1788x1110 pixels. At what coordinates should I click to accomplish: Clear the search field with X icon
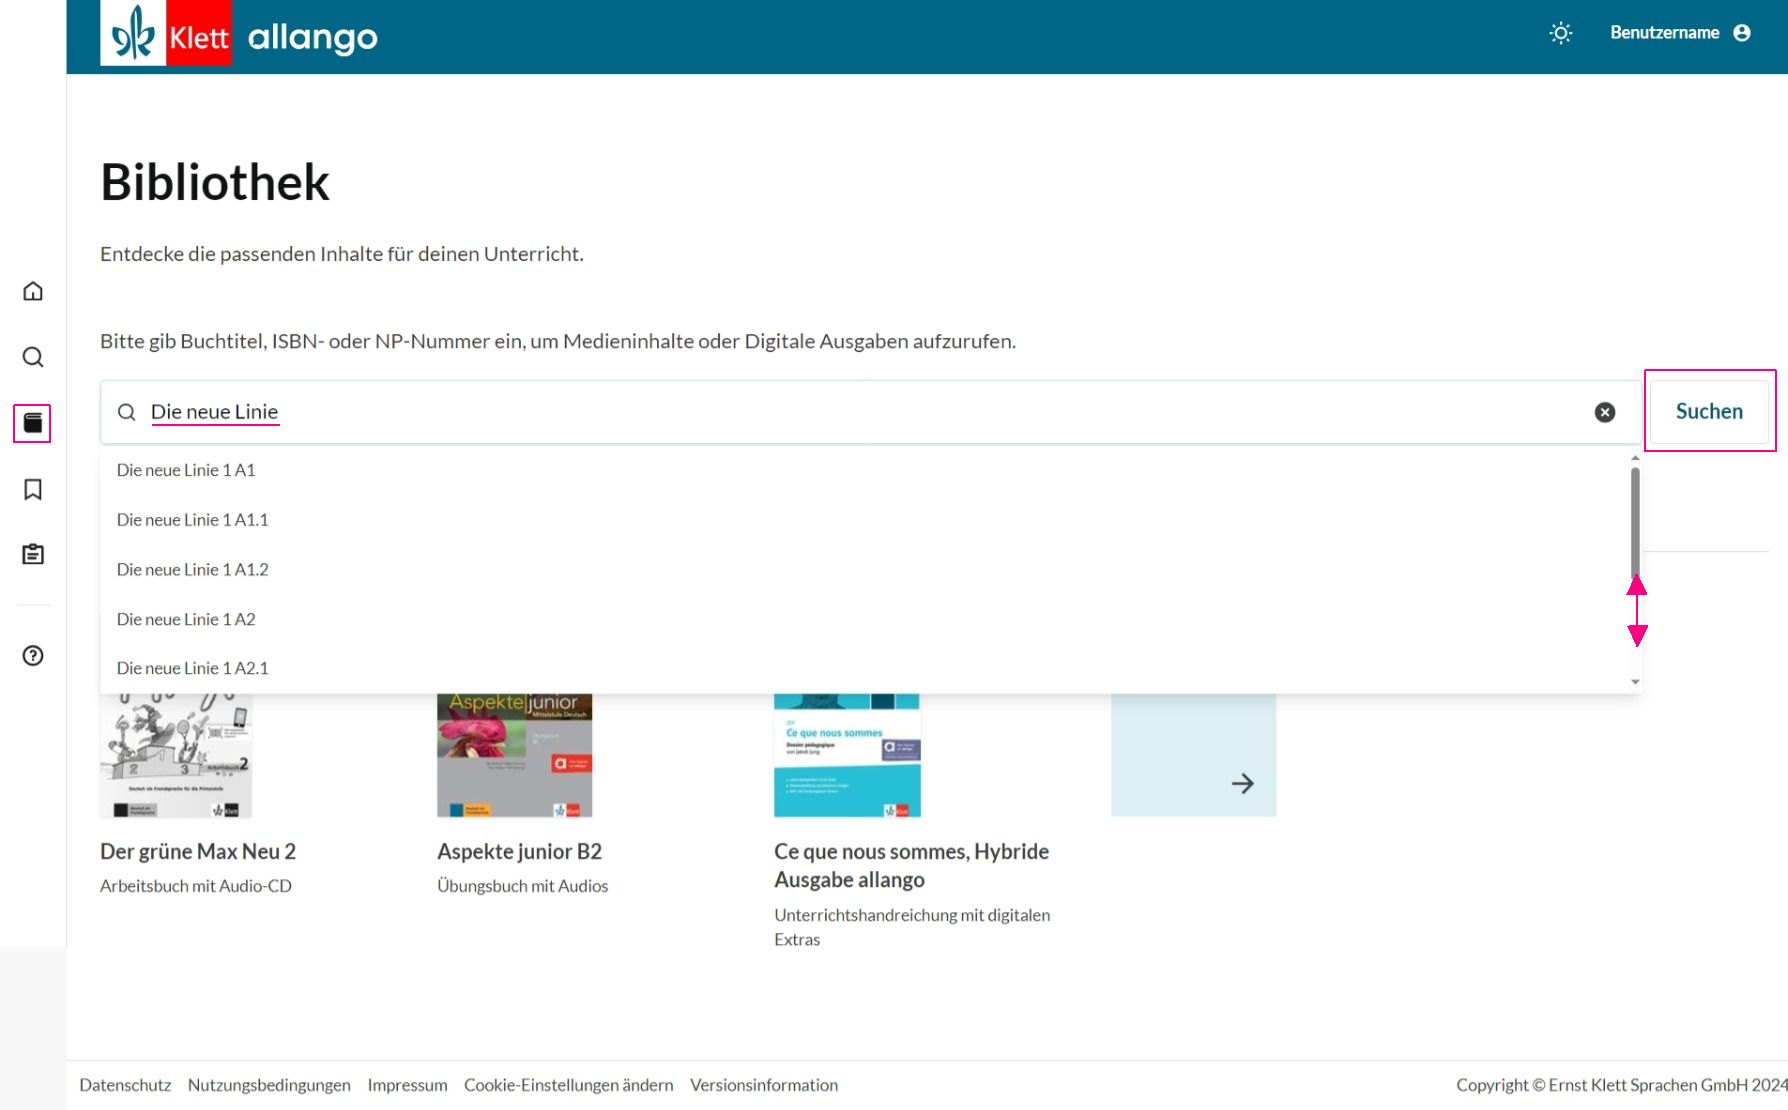[x=1605, y=412]
